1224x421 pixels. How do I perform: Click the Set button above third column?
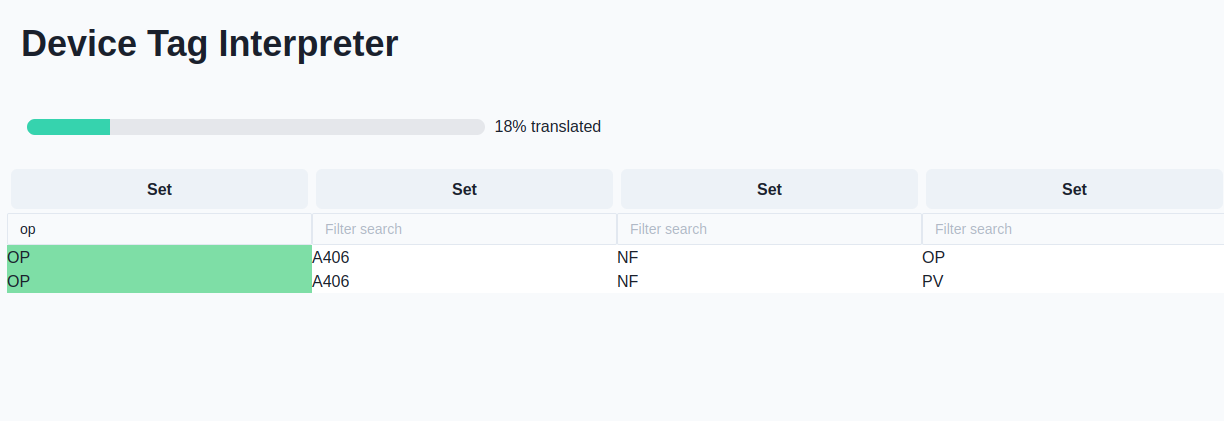tap(769, 189)
